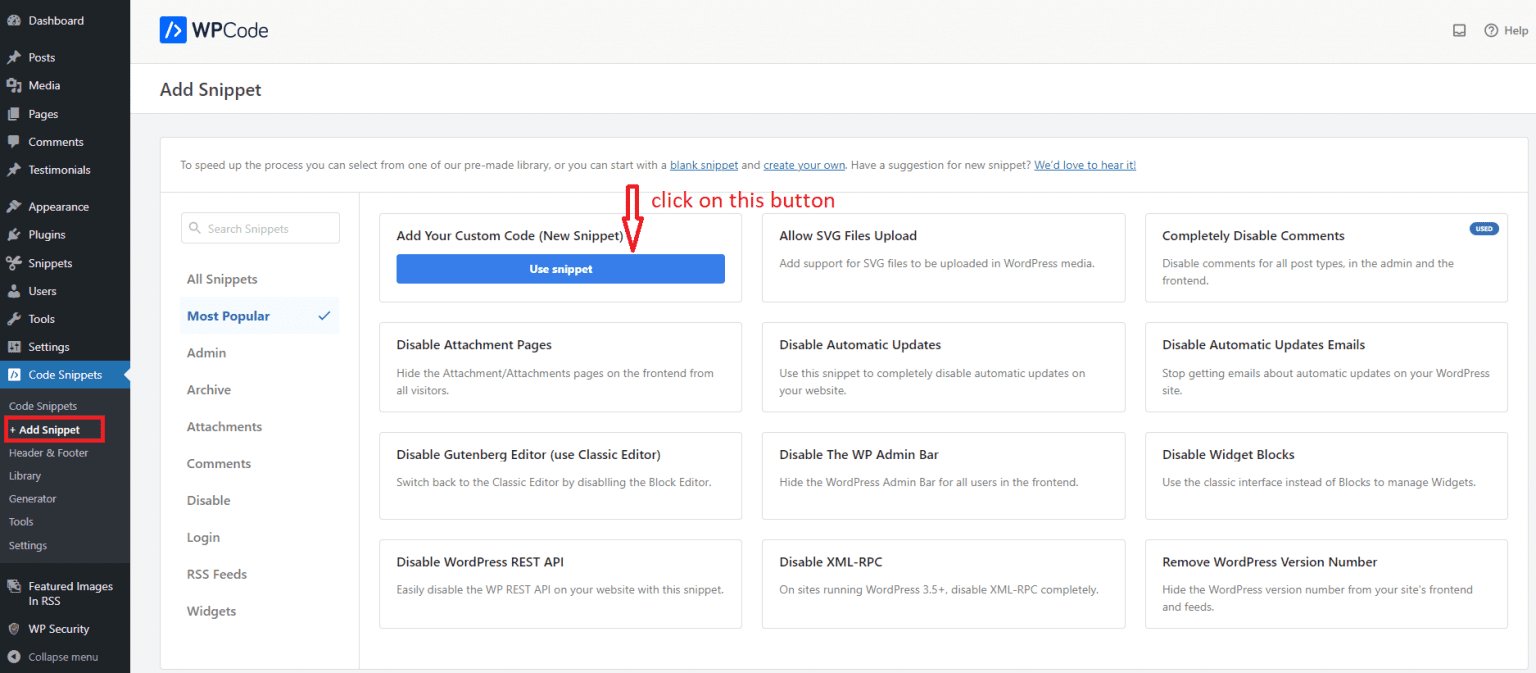
Task: Switch to the All Snippets tab
Action: pos(222,278)
